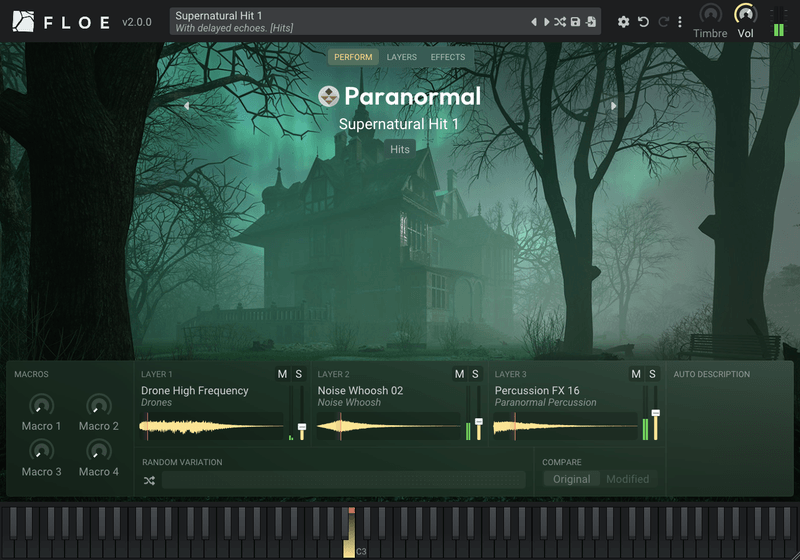This screenshot has height=560, width=800.
Task: Click the Hits tag button
Action: click(x=399, y=149)
